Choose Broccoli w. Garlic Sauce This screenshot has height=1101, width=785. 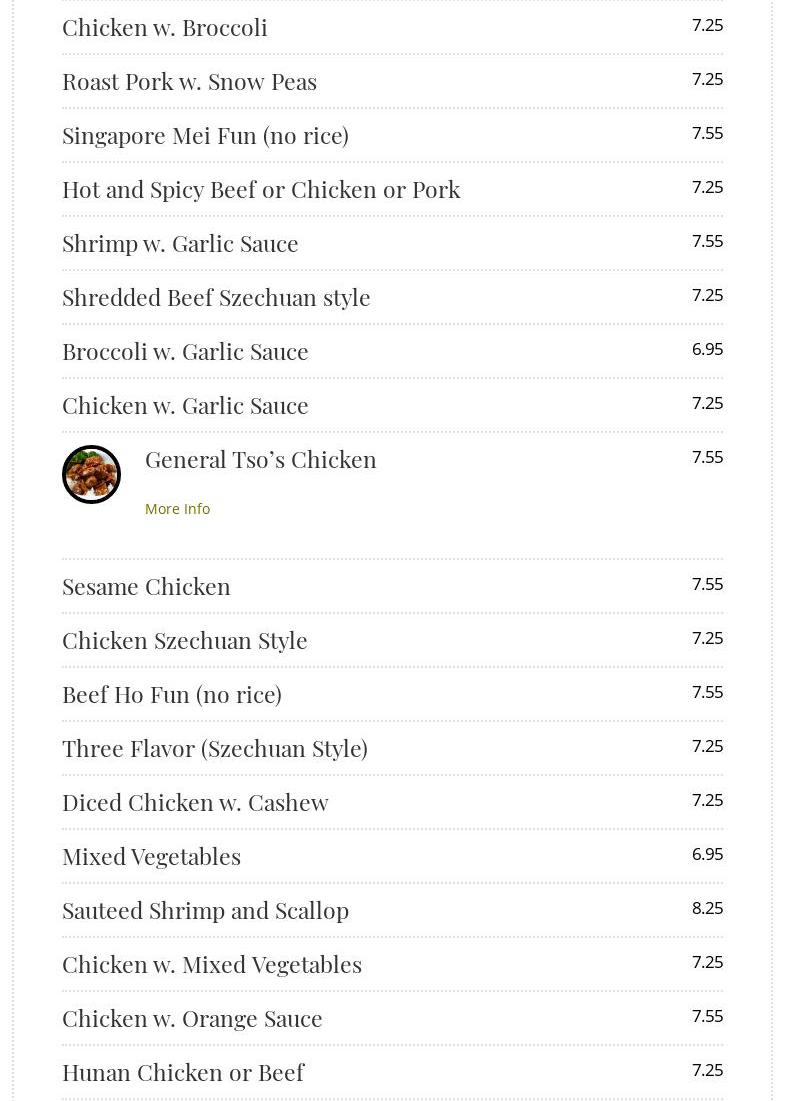(x=185, y=351)
